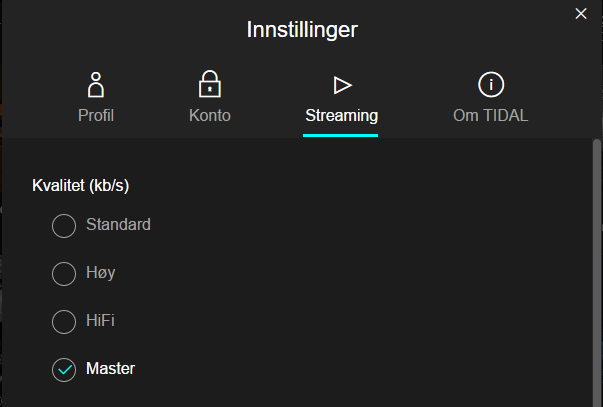
Task: Select the Standard quality radio button
Action: (x=64, y=226)
